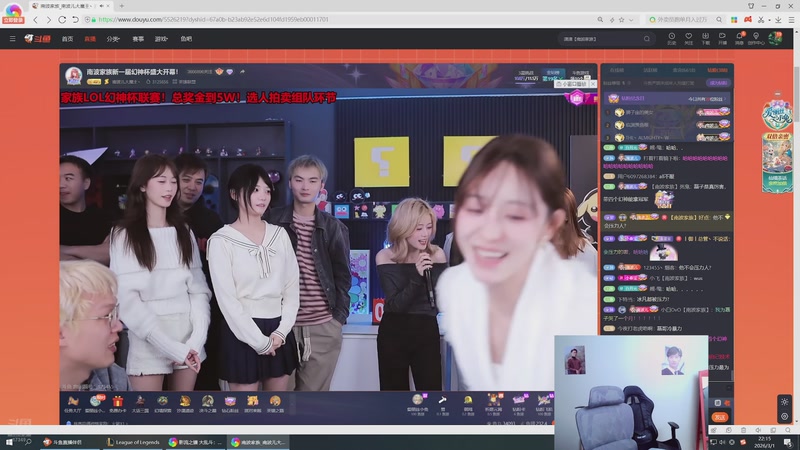Open the 决斗之巅 game icon
Image resolution: width=800 pixels, height=450 pixels.
tap(207, 404)
